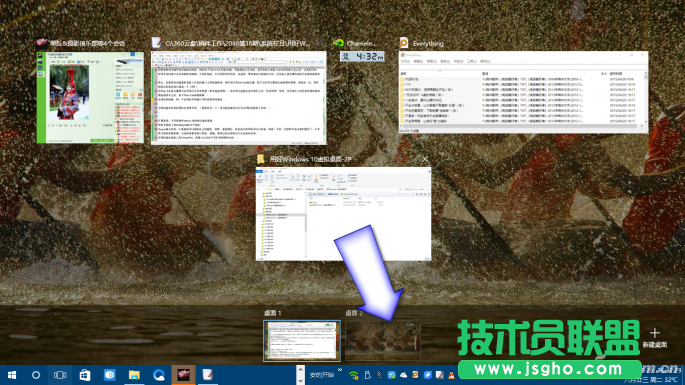Image resolution: width=685 pixels, height=385 pixels.
Task: Open the green Wi-Fi tray icon
Action: click(353, 375)
